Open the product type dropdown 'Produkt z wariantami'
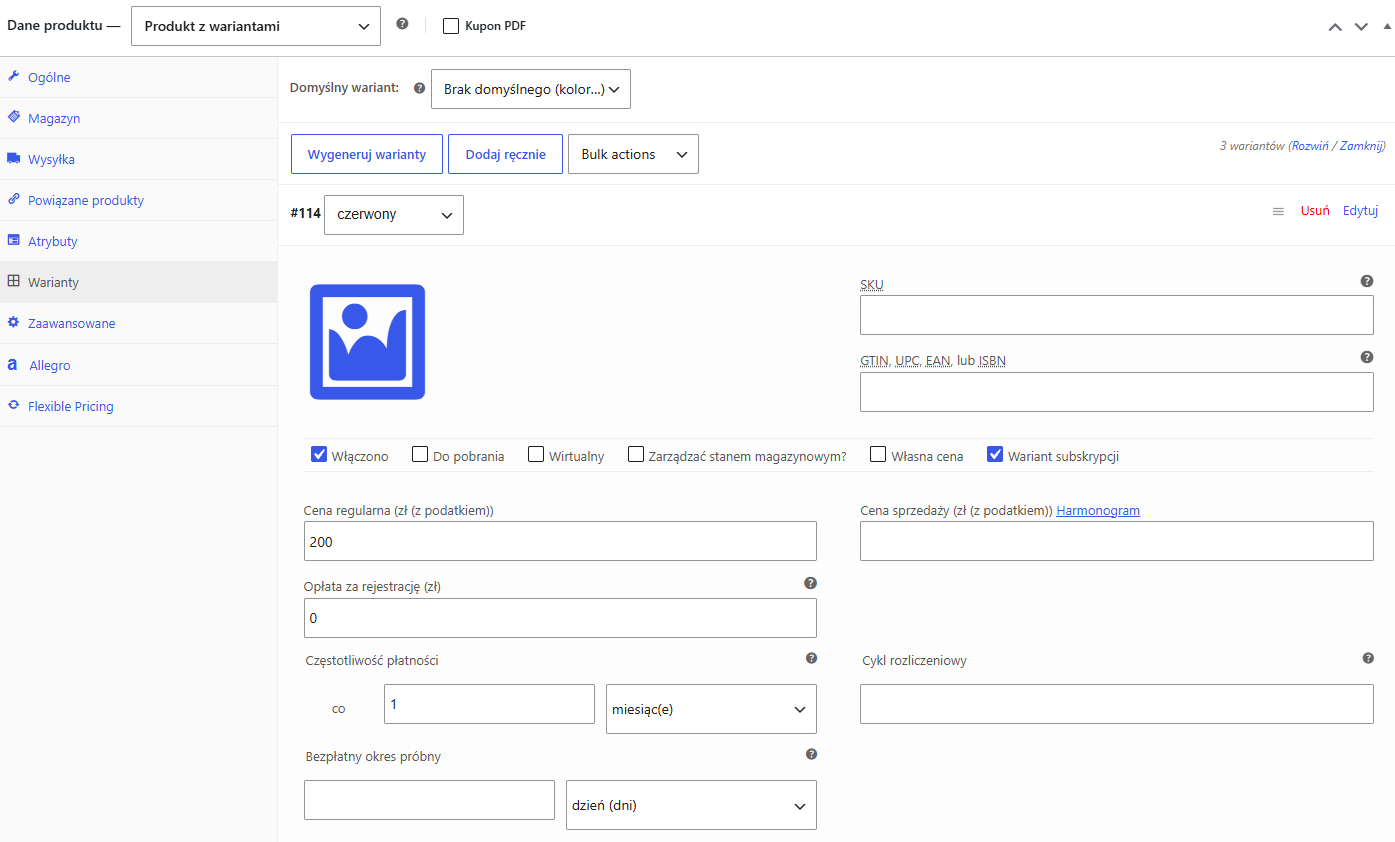 coord(256,26)
